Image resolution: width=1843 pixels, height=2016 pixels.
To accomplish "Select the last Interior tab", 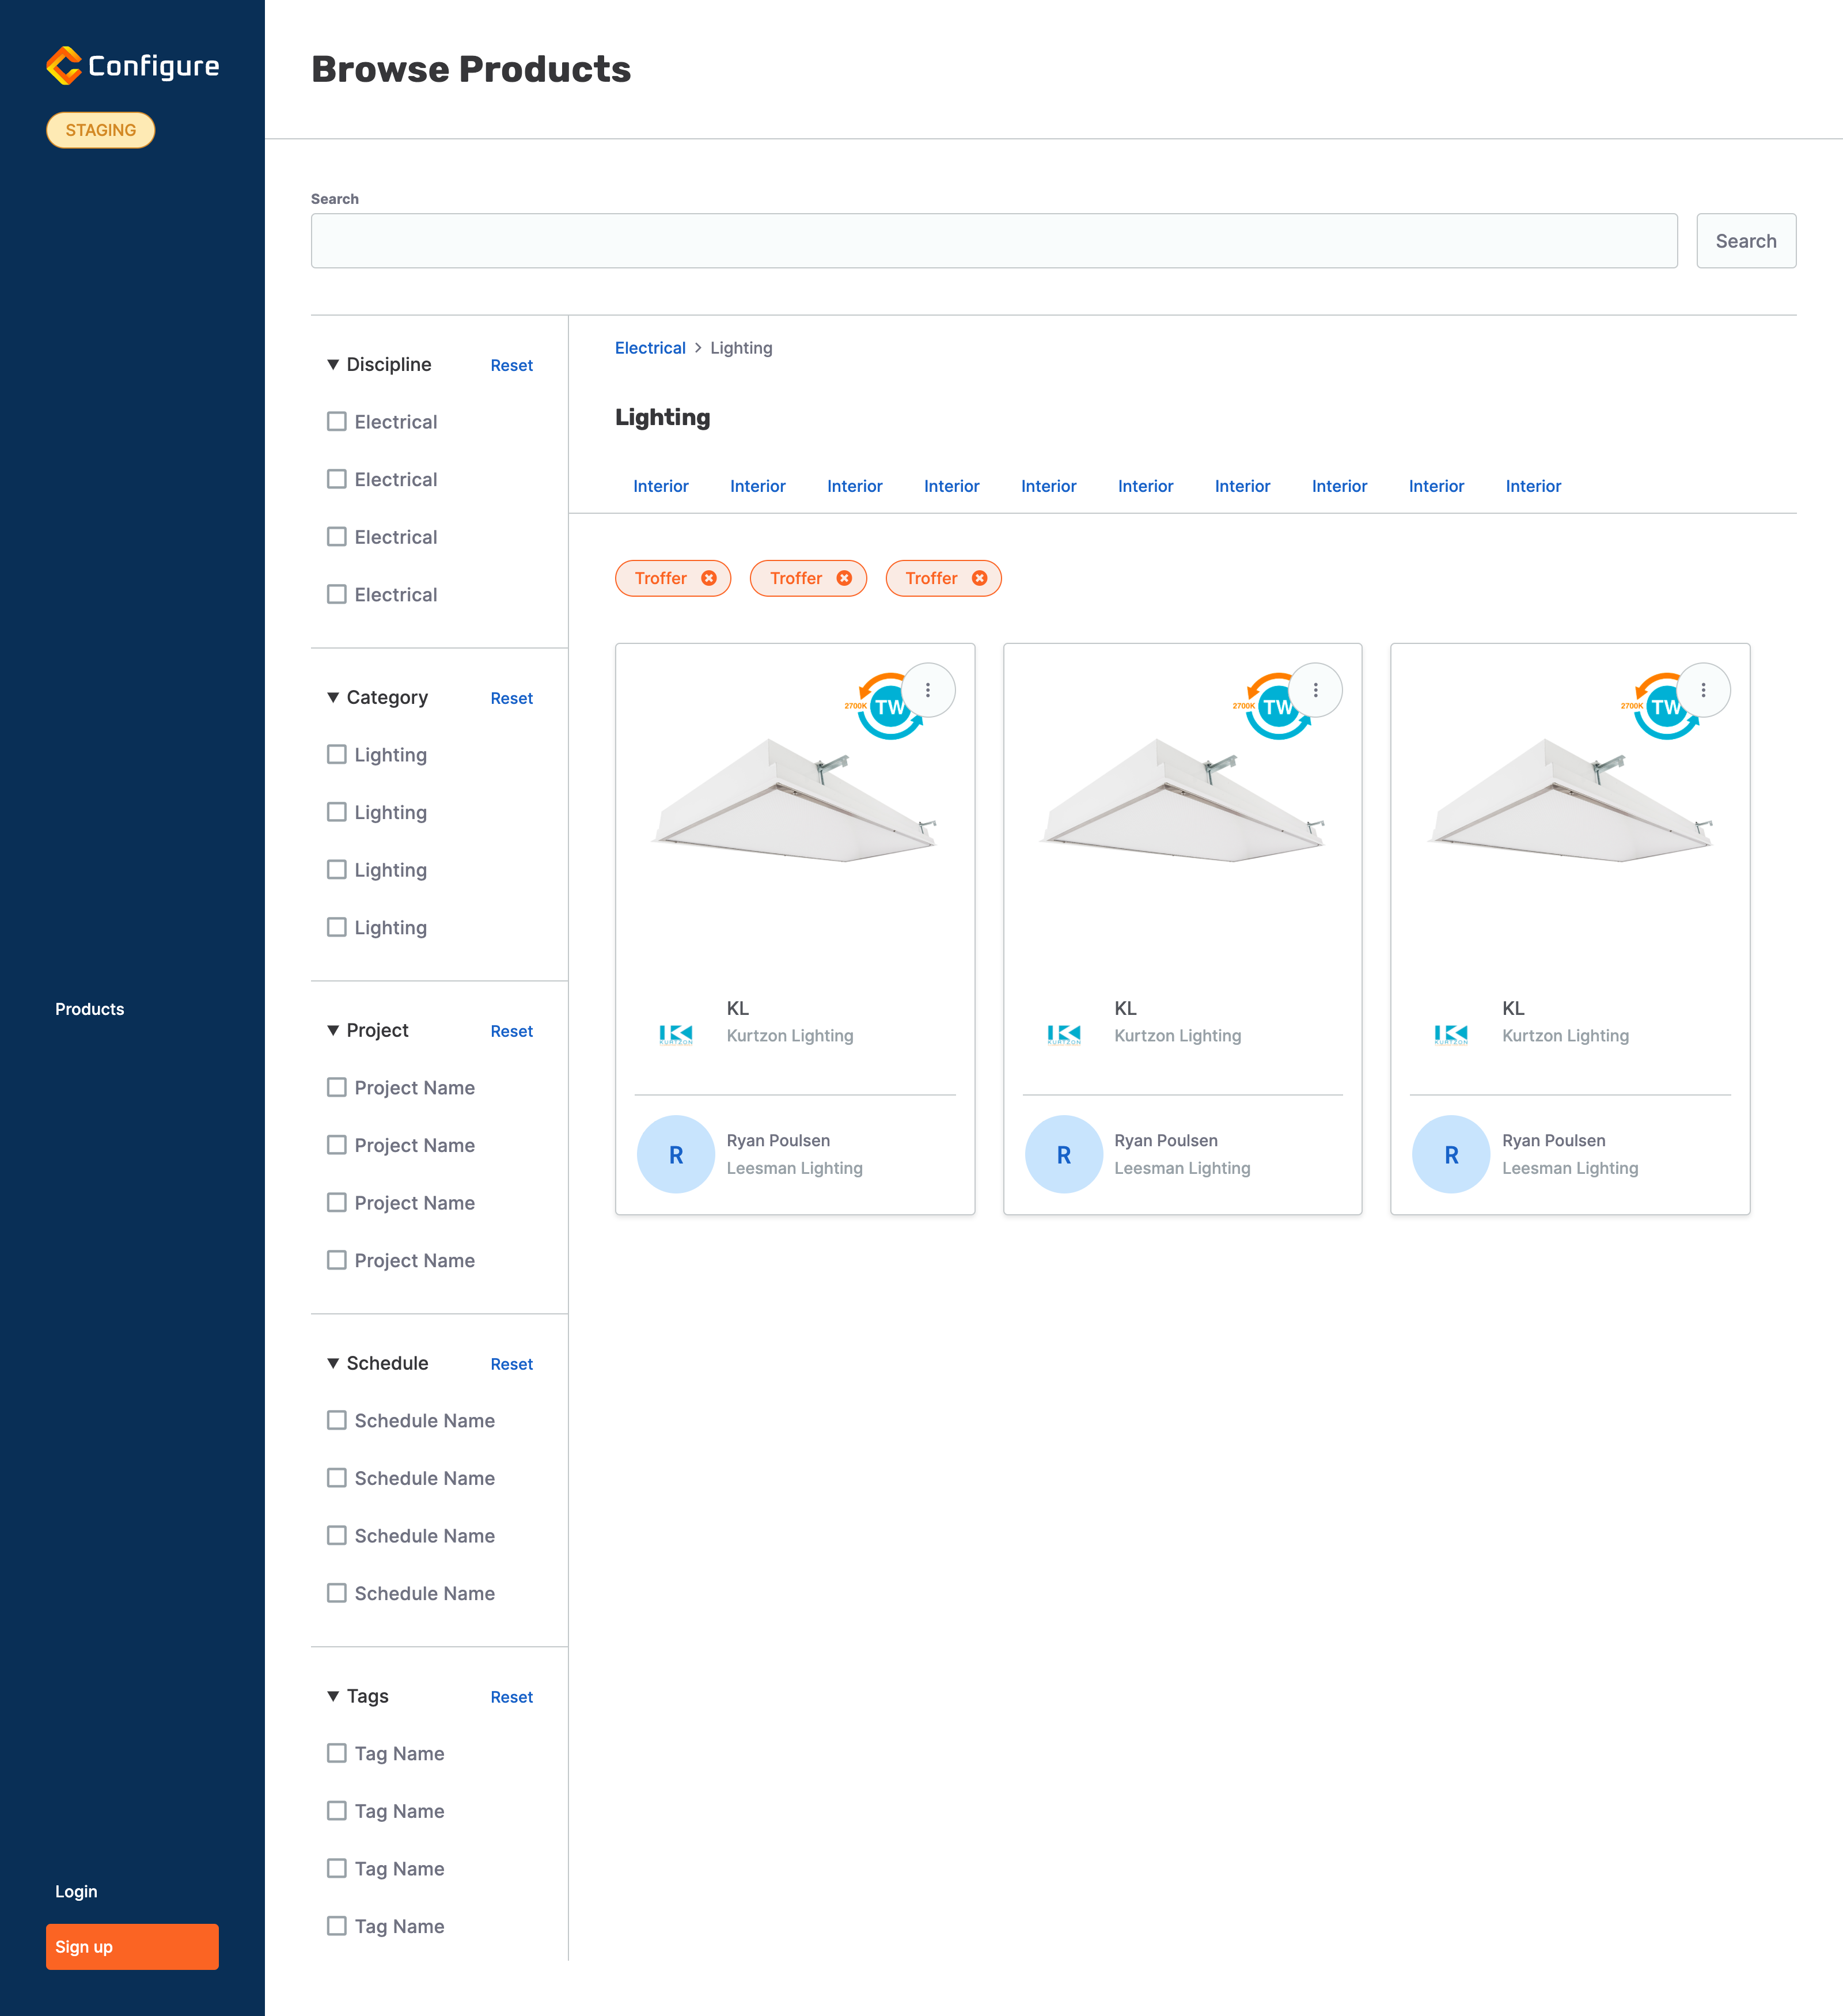I will [x=1534, y=486].
